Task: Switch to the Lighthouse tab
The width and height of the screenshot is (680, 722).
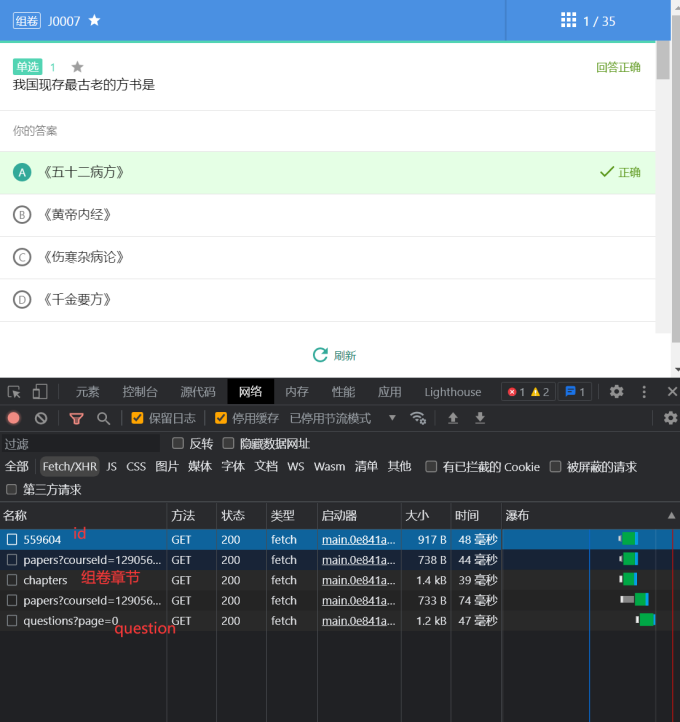Action: [452, 392]
